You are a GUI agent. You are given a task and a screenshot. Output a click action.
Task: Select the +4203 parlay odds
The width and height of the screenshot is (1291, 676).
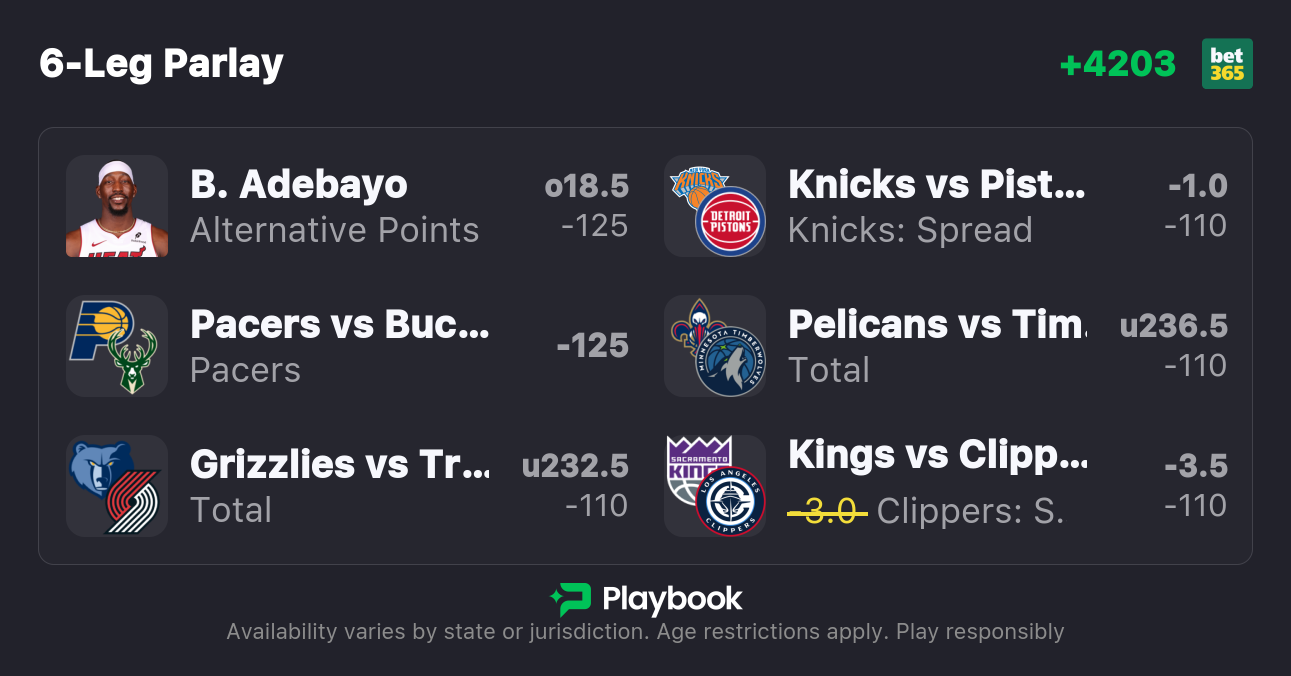pyautogui.click(x=1117, y=64)
